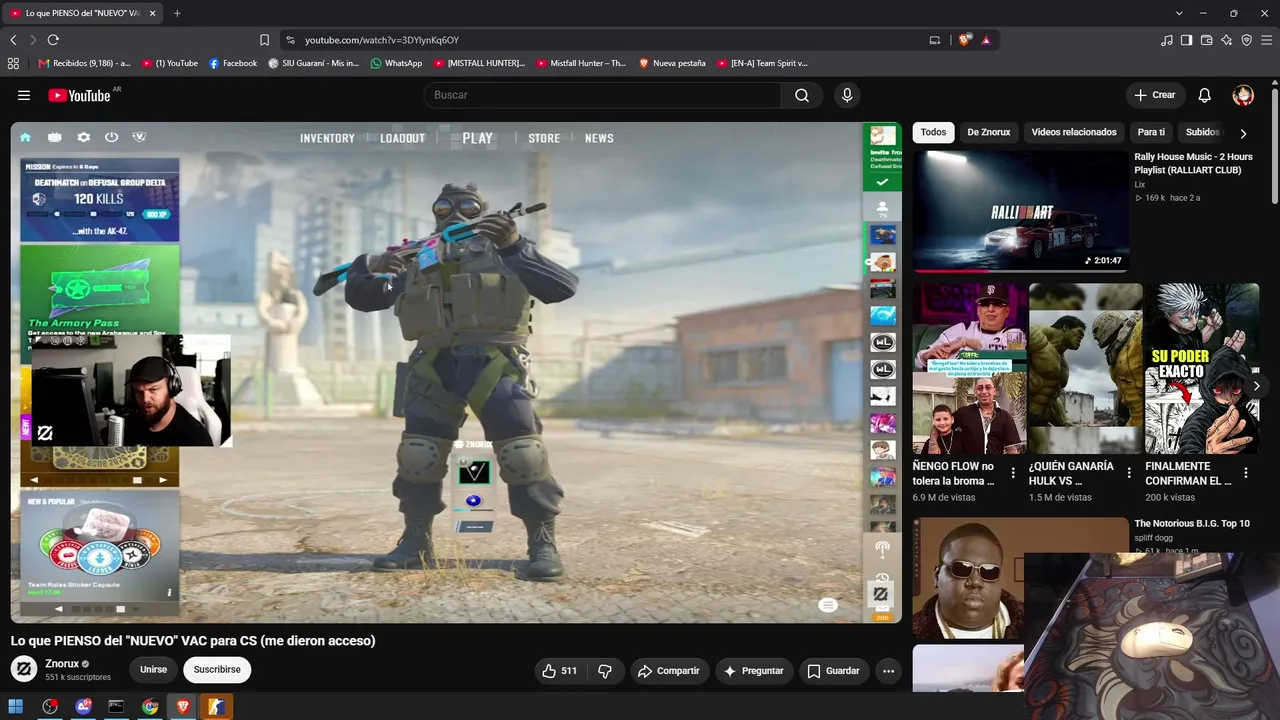This screenshot has height=720, width=1280.
Task: Open options for ÑENGO FLOW video
Action: coord(1013,473)
